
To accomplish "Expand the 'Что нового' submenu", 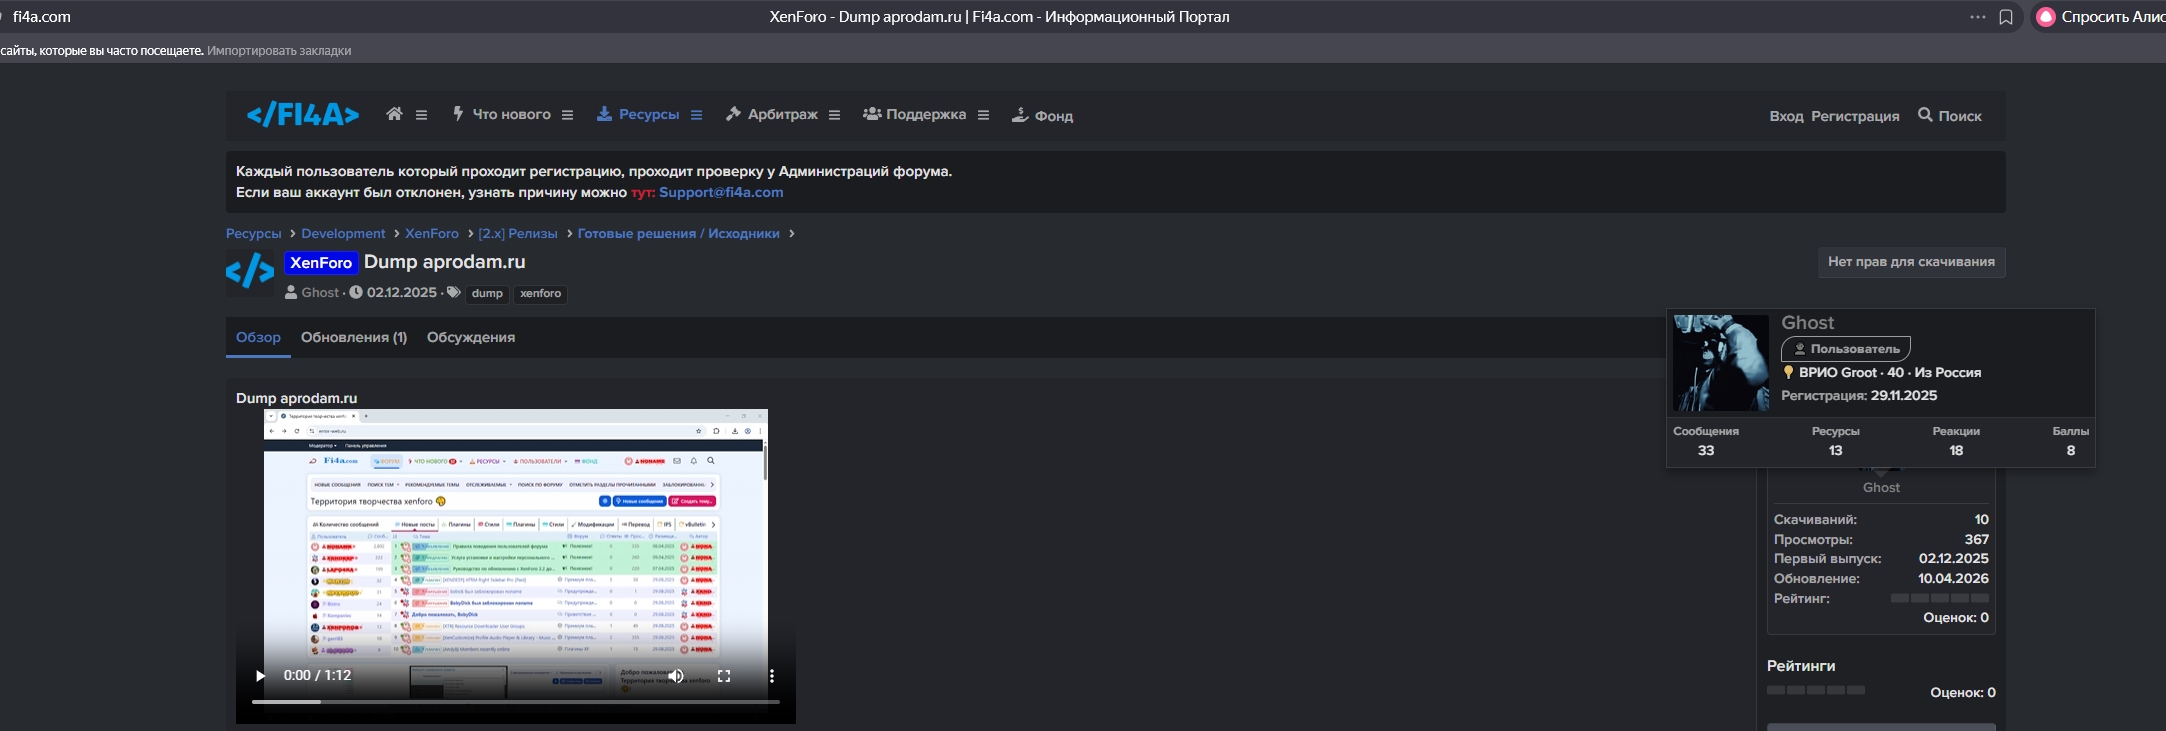I will [x=567, y=115].
